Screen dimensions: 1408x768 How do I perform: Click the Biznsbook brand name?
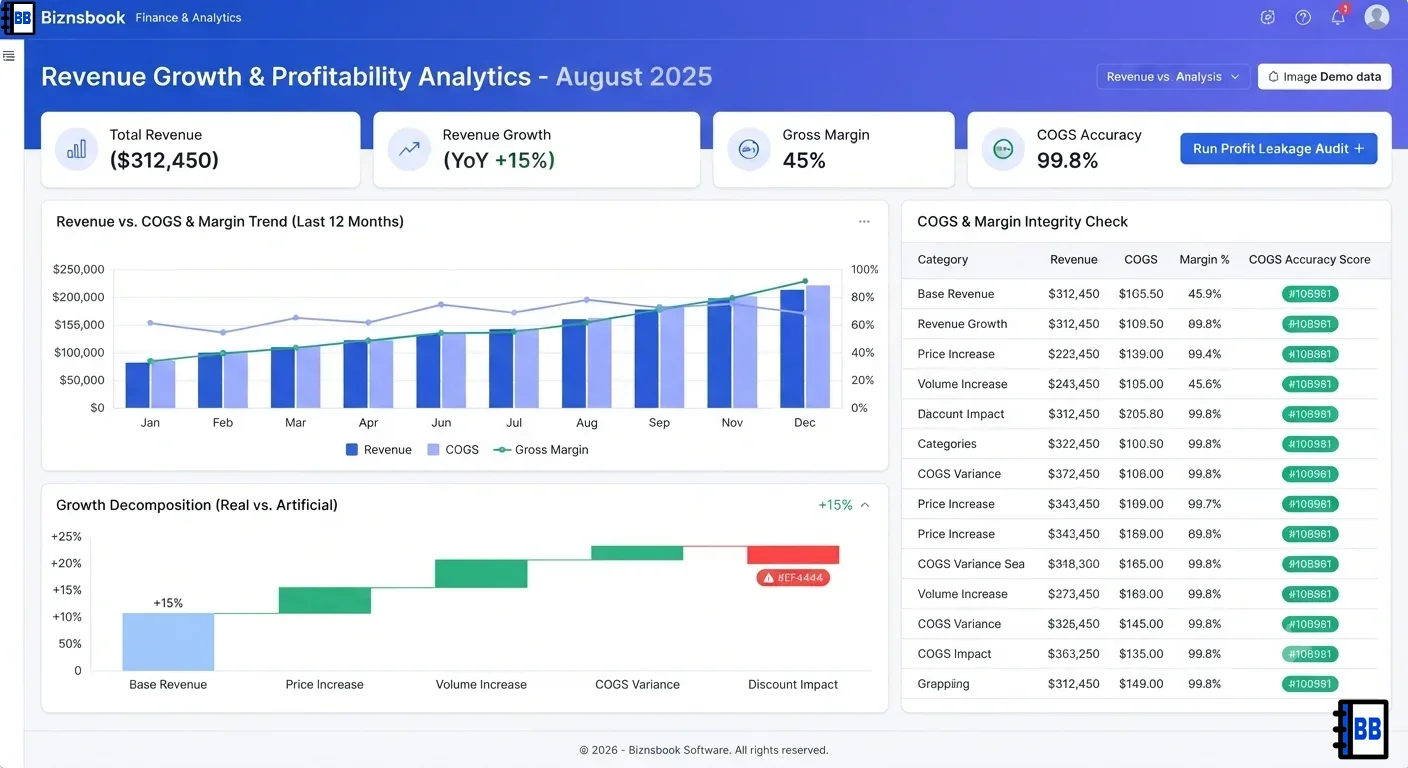(83, 17)
